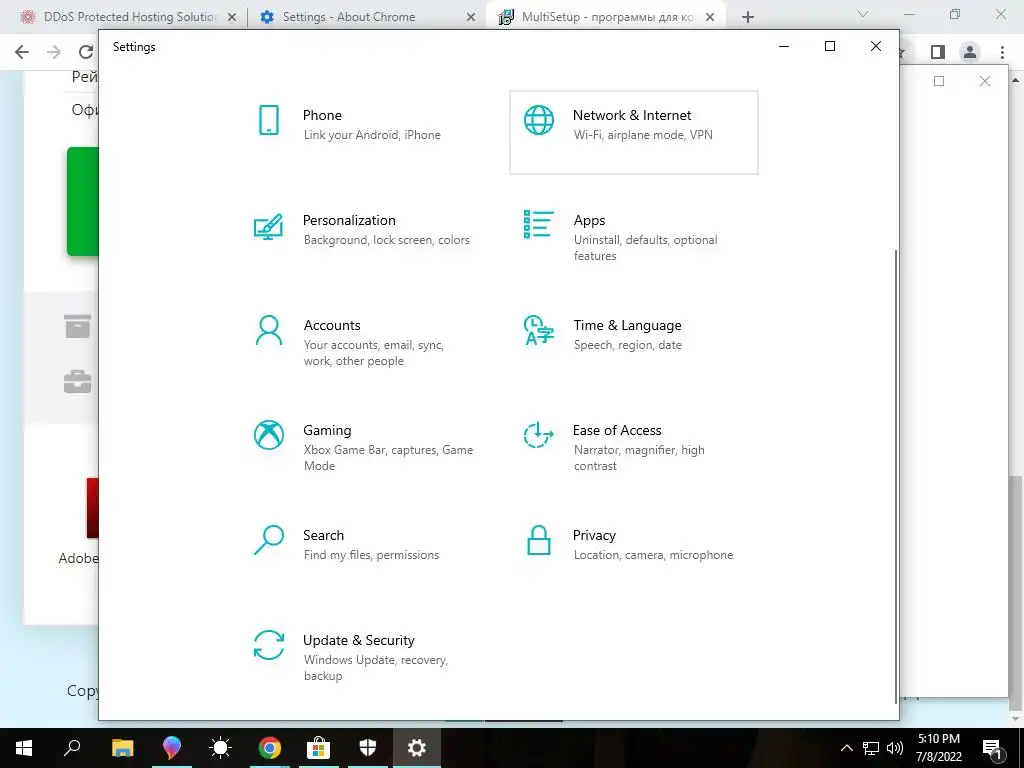Click the Time & Language icon

pyautogui.click(x=539, y=330)
